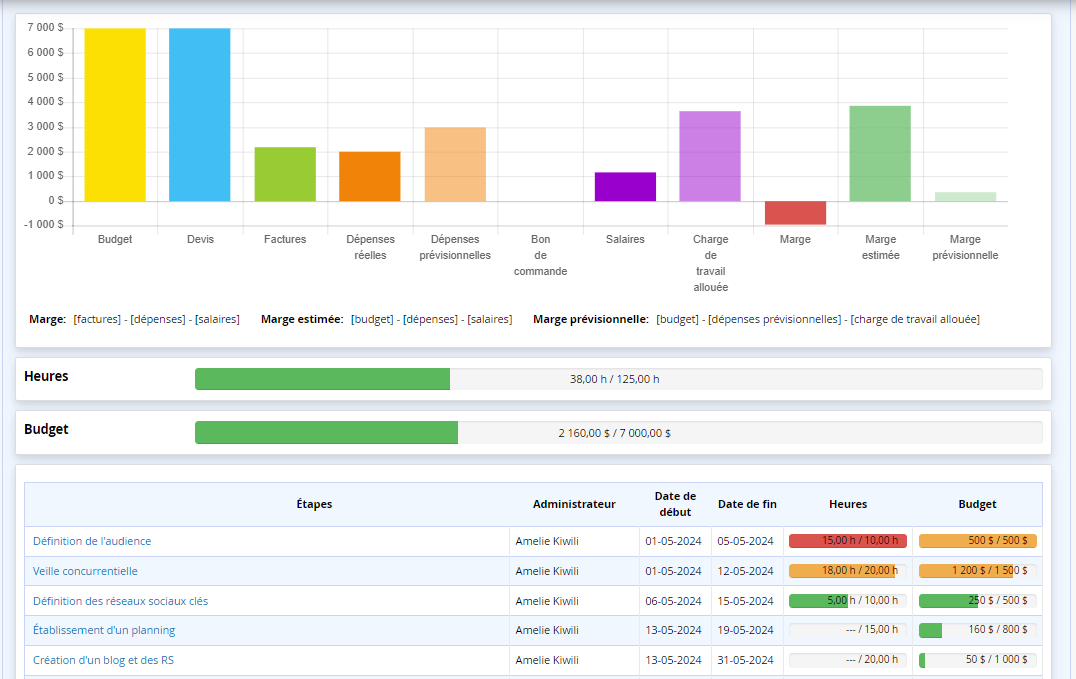The image size is (1076, 679).
Task: Open Définition des réseaux sociaux clés
Action: [x=120, y=601]
